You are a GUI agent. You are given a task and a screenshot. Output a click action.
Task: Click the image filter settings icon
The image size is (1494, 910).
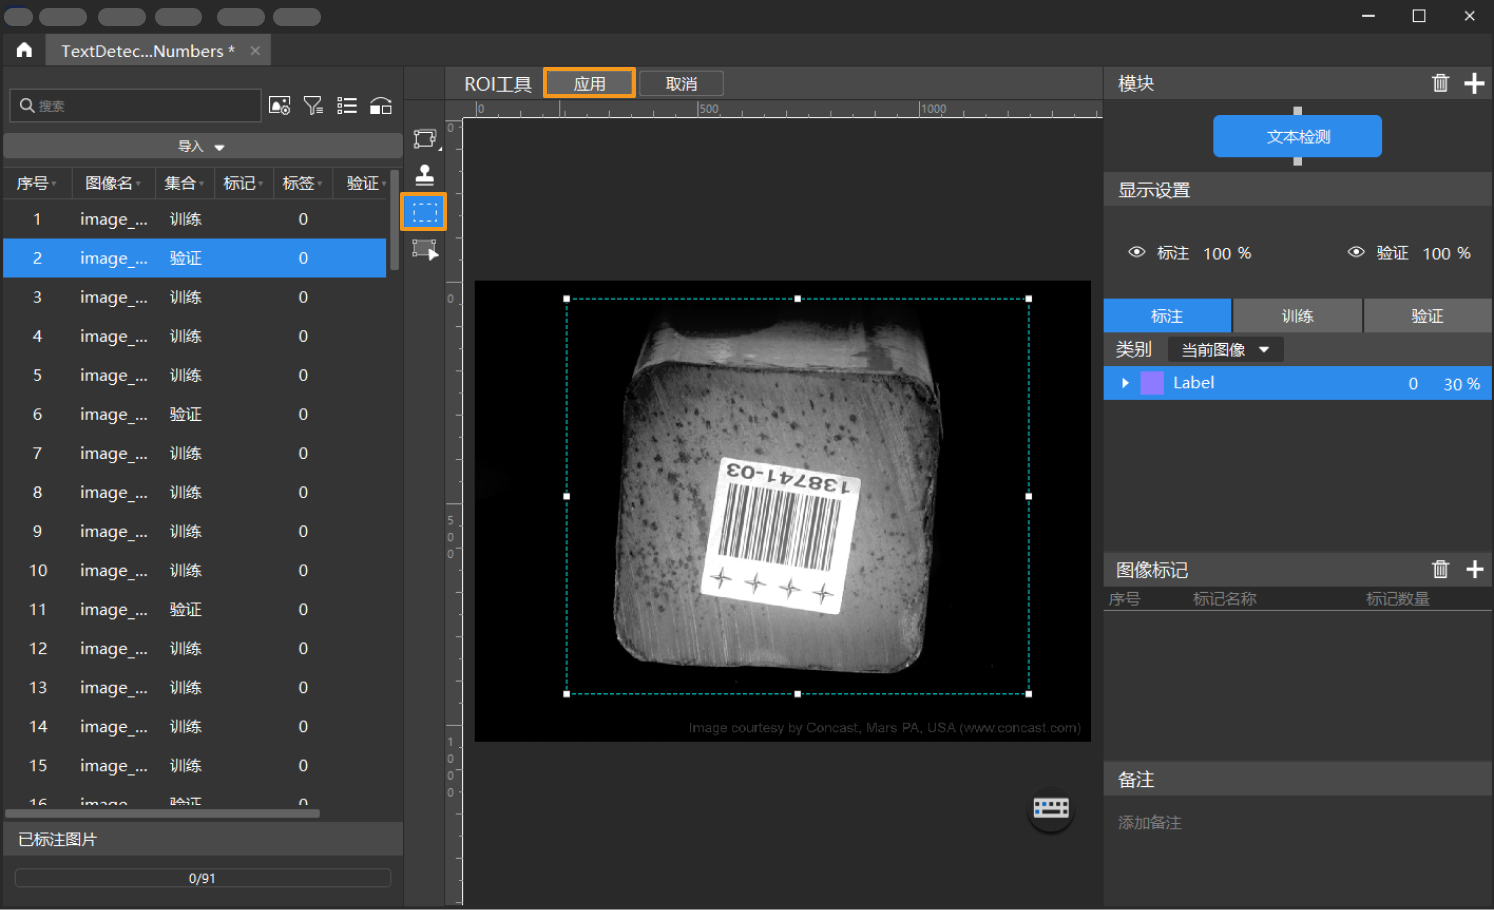(280, 105)
